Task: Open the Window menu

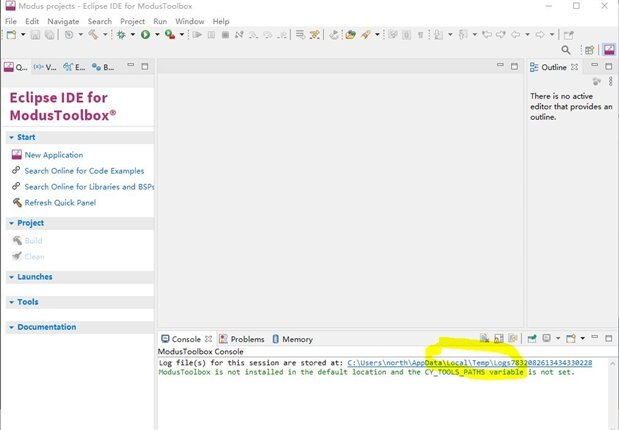Action: coord(189,21)
